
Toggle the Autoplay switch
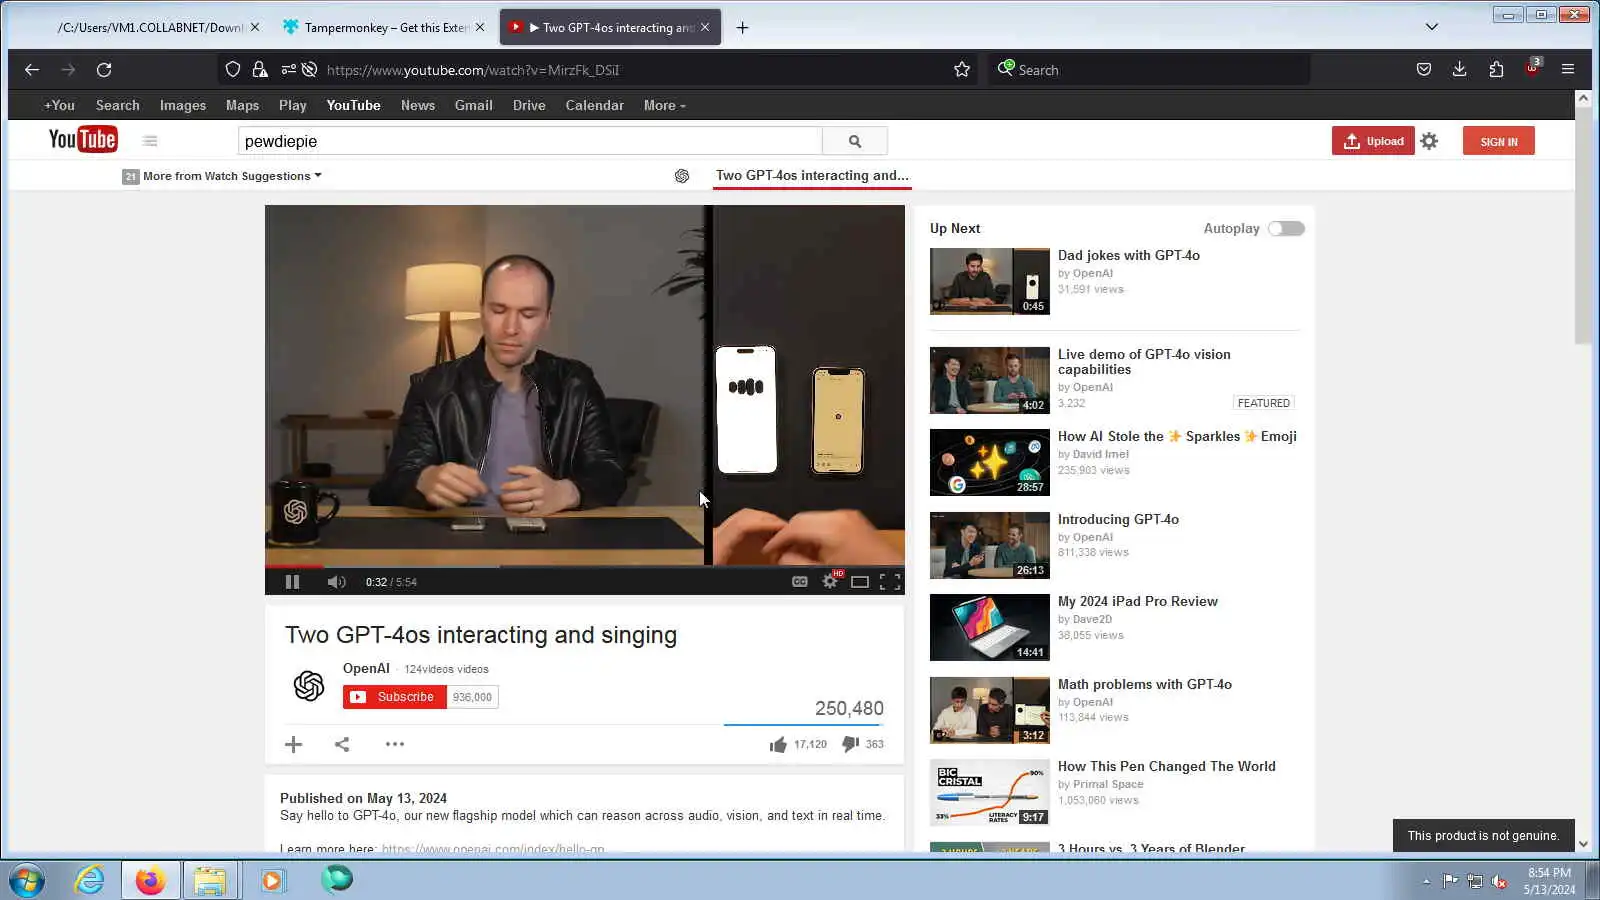tap(1286, 229)
